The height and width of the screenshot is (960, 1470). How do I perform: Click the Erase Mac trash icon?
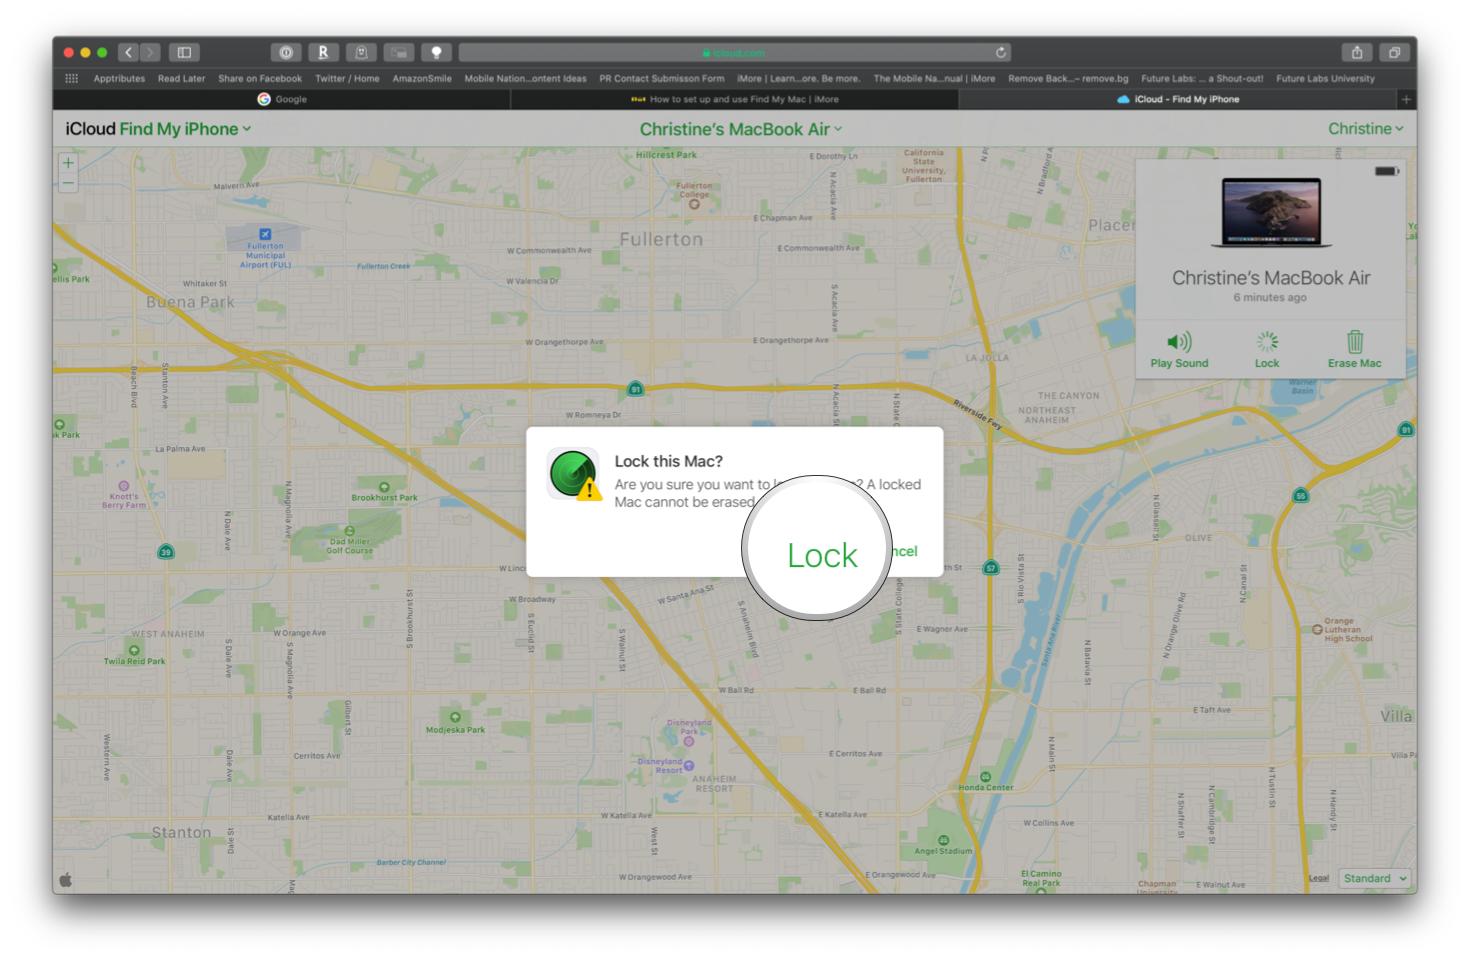1355,342
